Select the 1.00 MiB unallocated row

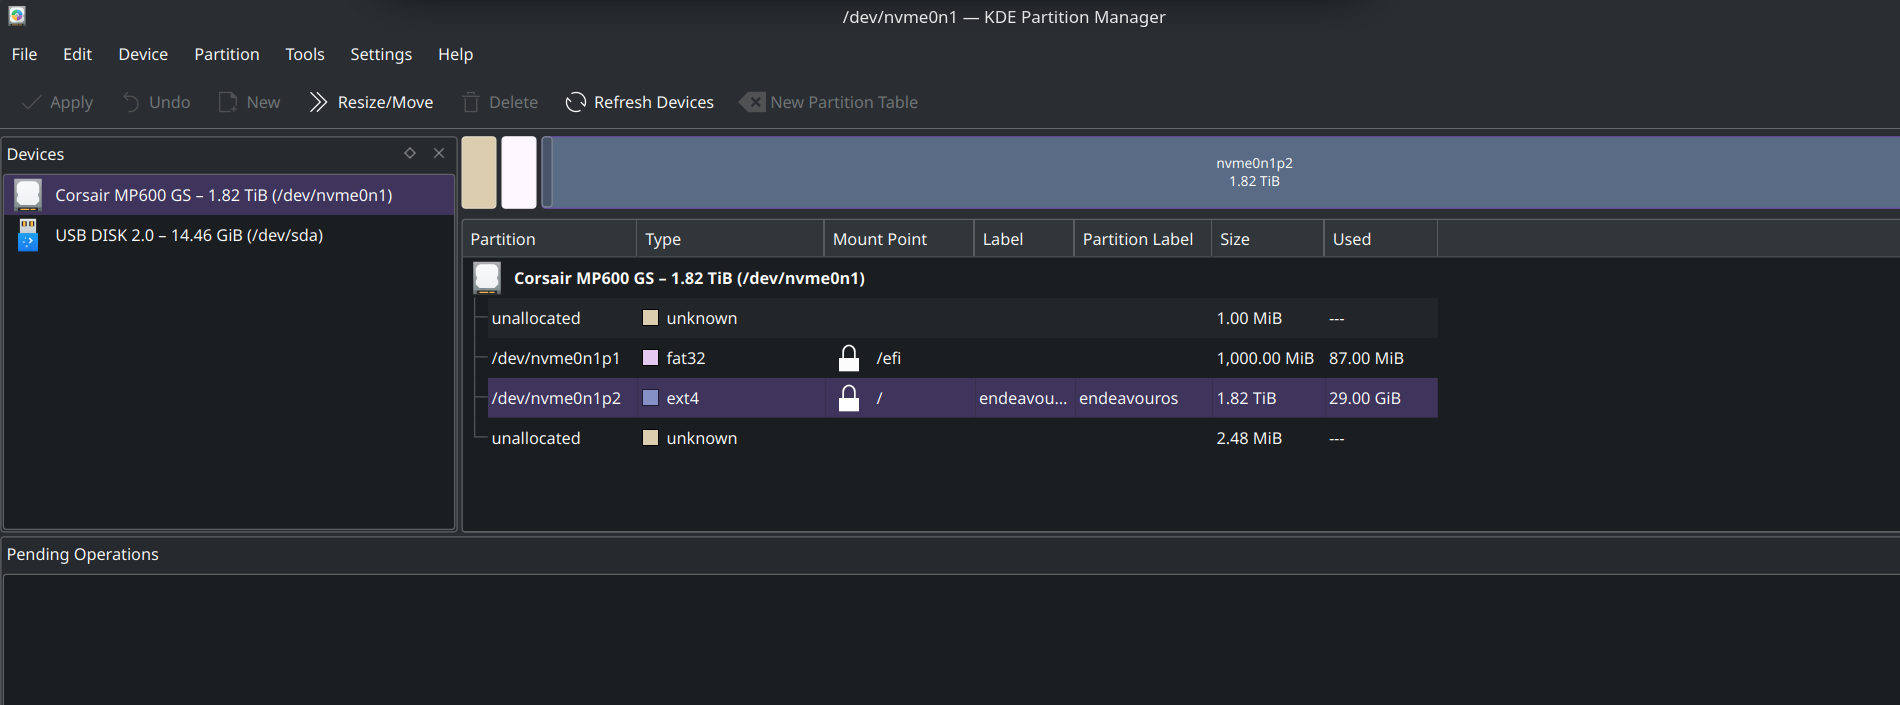[962, 318]
